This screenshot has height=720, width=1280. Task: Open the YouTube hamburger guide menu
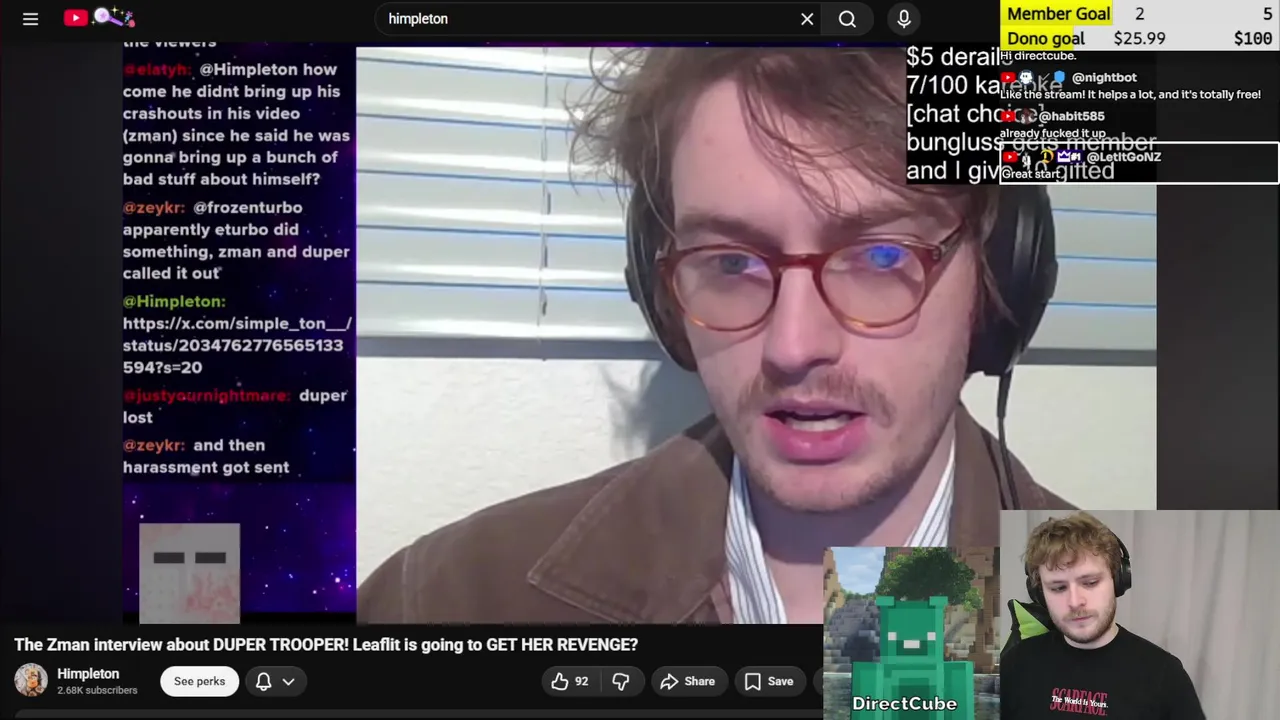point(30,18)
